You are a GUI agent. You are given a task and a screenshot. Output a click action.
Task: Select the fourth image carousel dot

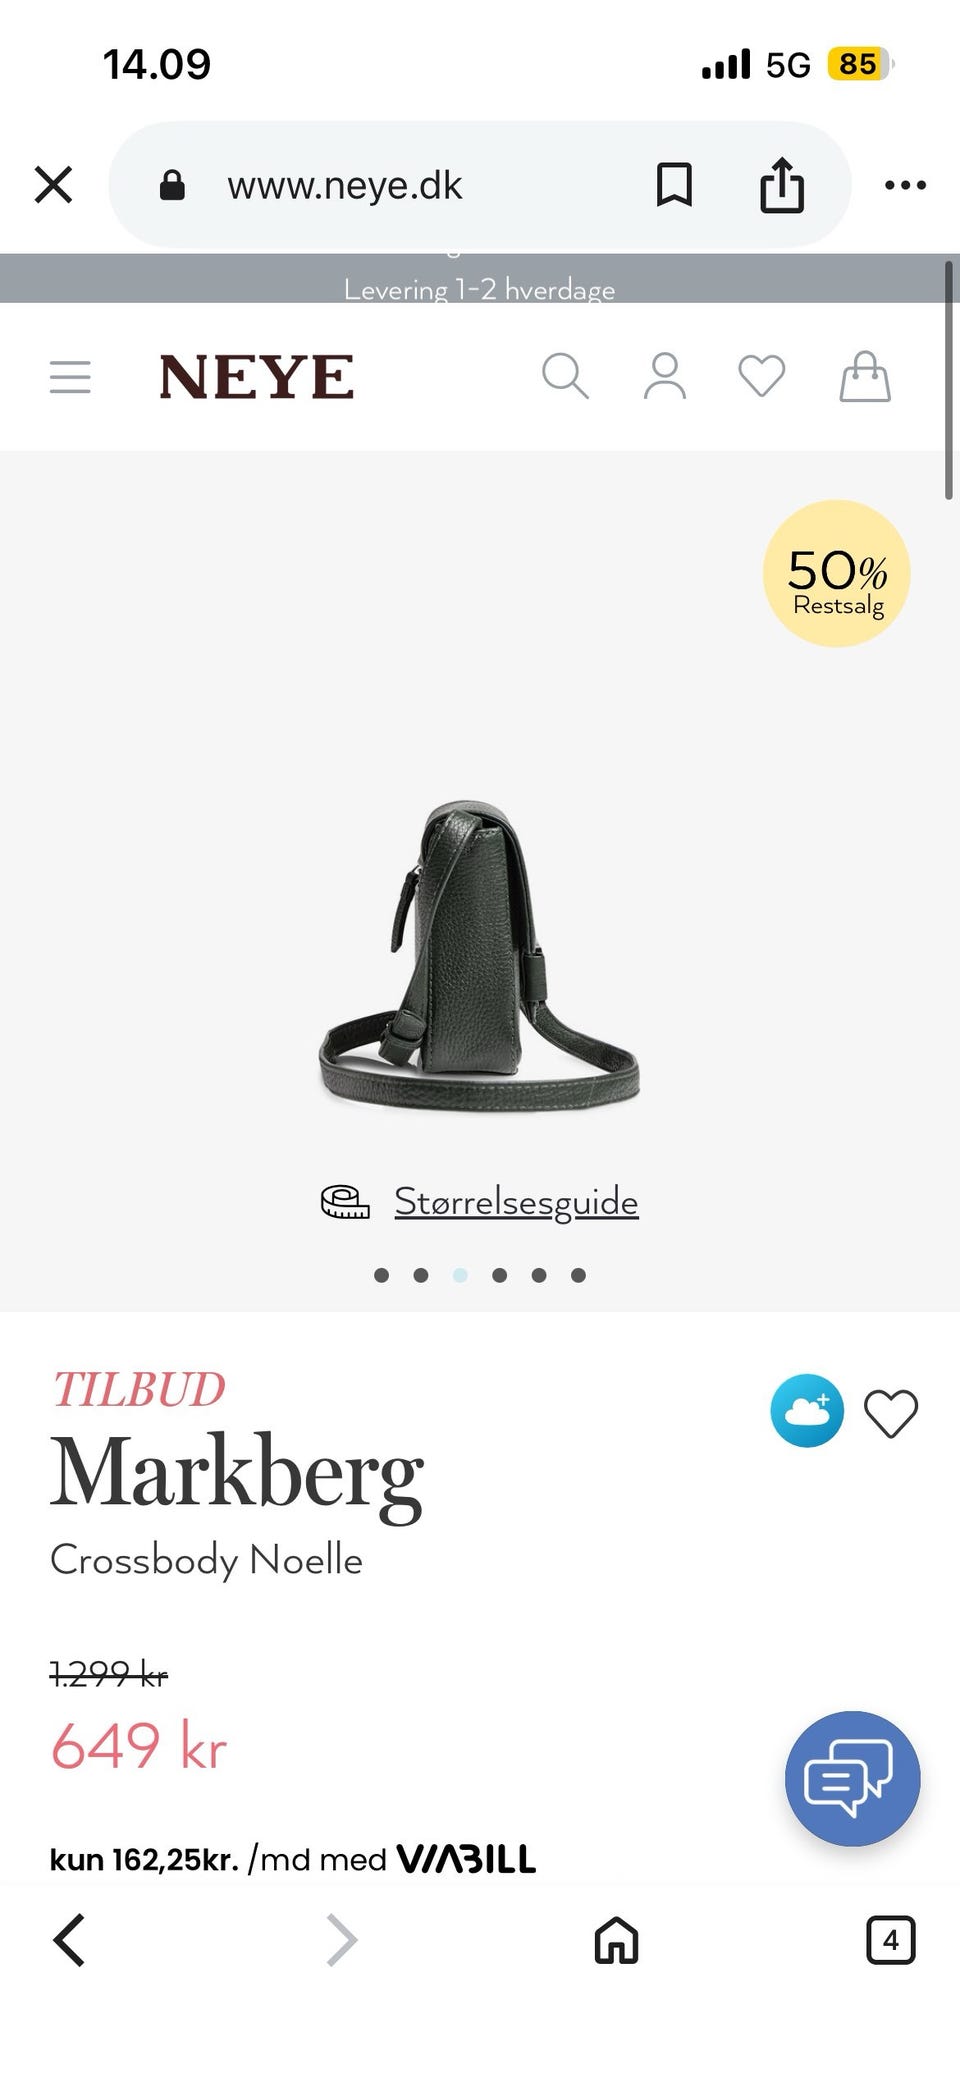coord(500,1275)
